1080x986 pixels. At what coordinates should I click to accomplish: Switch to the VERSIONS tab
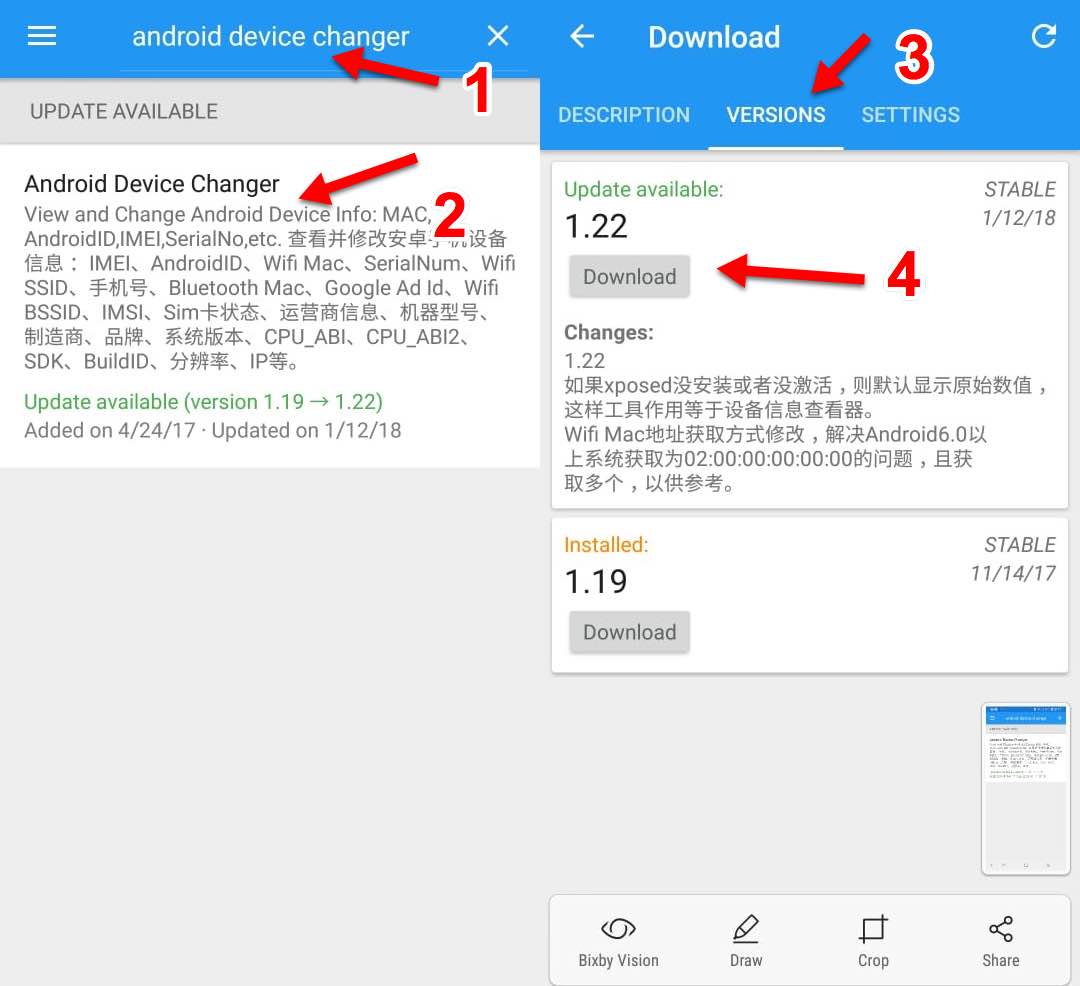776,115
